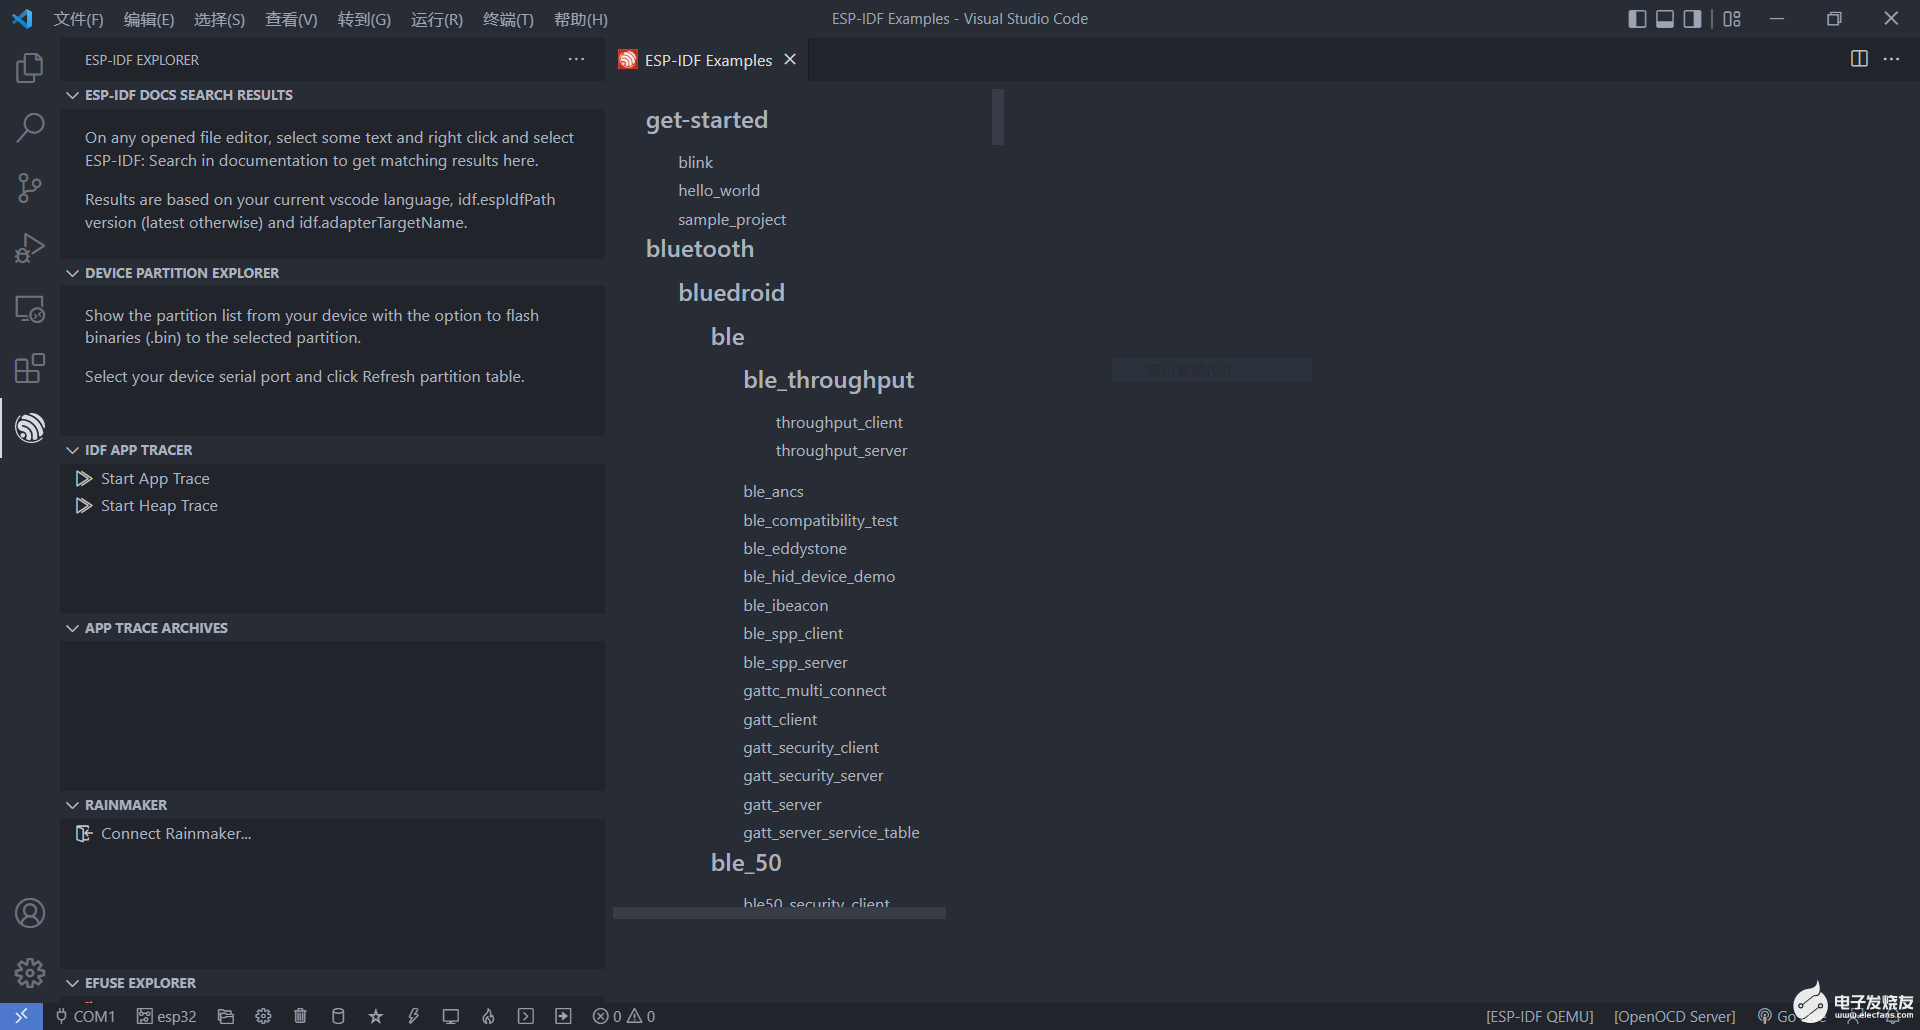Toggle the bottom panel layout
The width and height of the screenshot is (1920, 1030).
(x=1665, y=19)
